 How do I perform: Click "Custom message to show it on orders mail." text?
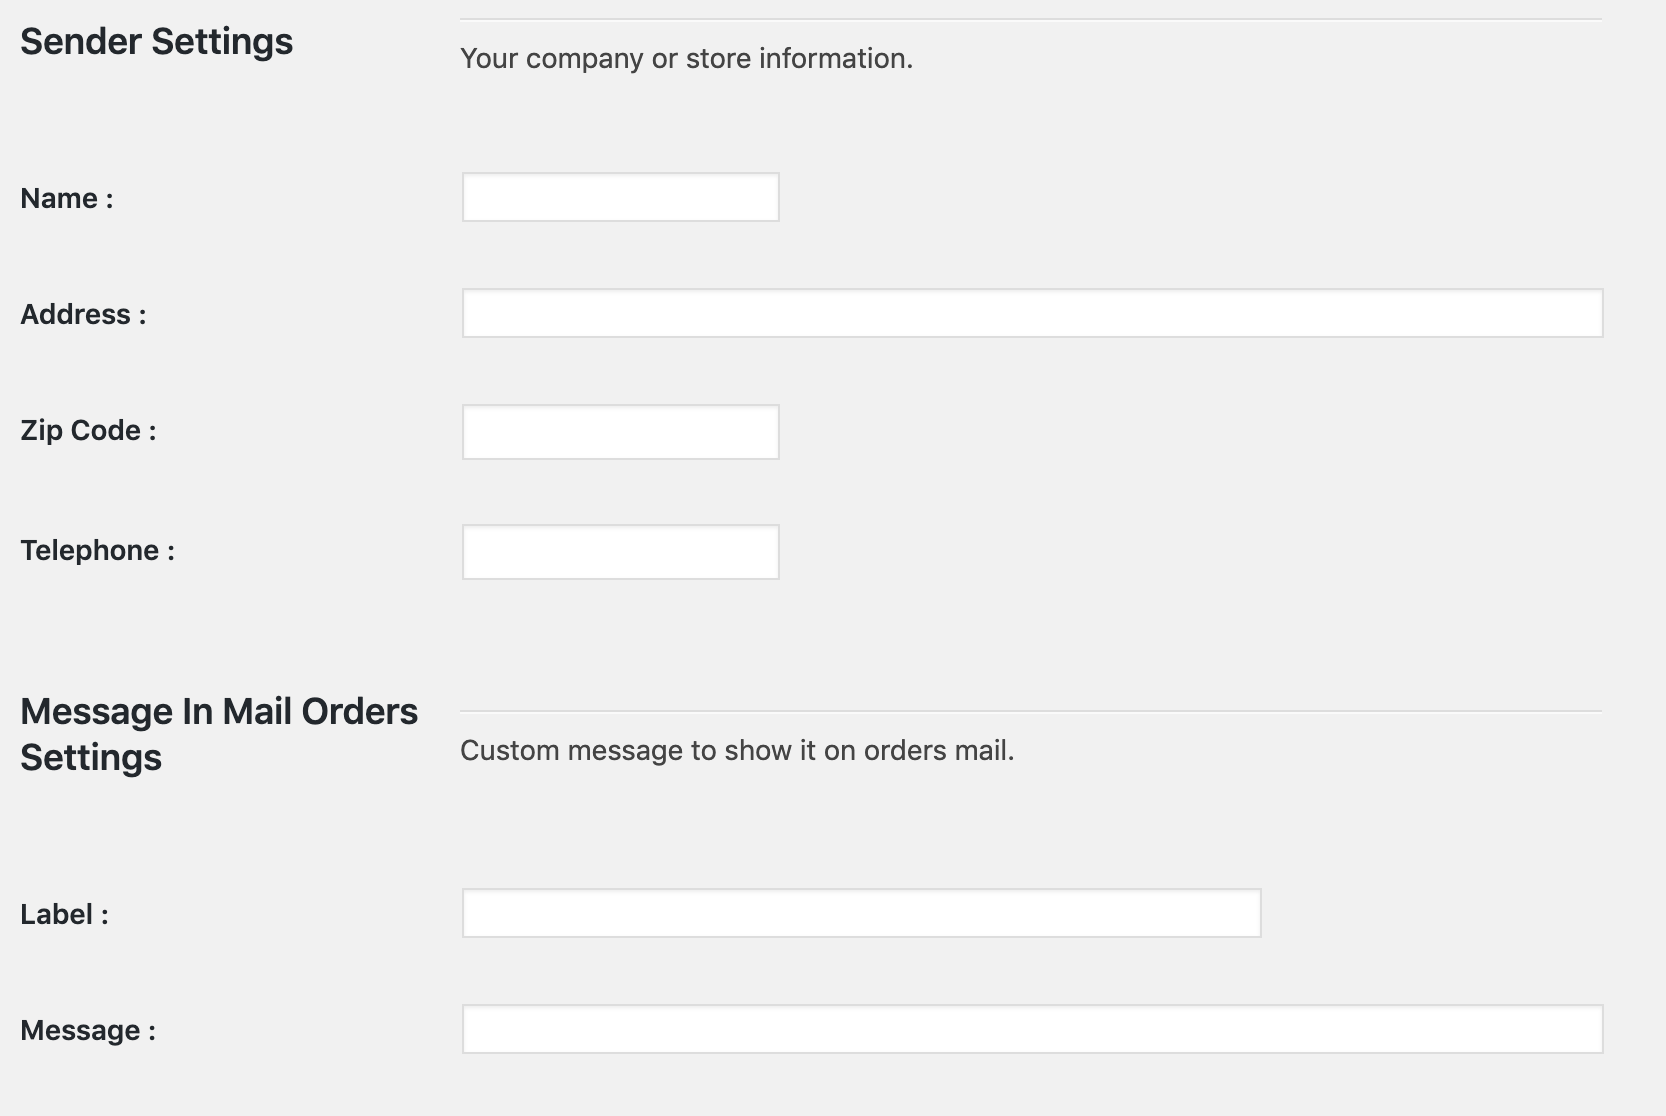(737, 750)
